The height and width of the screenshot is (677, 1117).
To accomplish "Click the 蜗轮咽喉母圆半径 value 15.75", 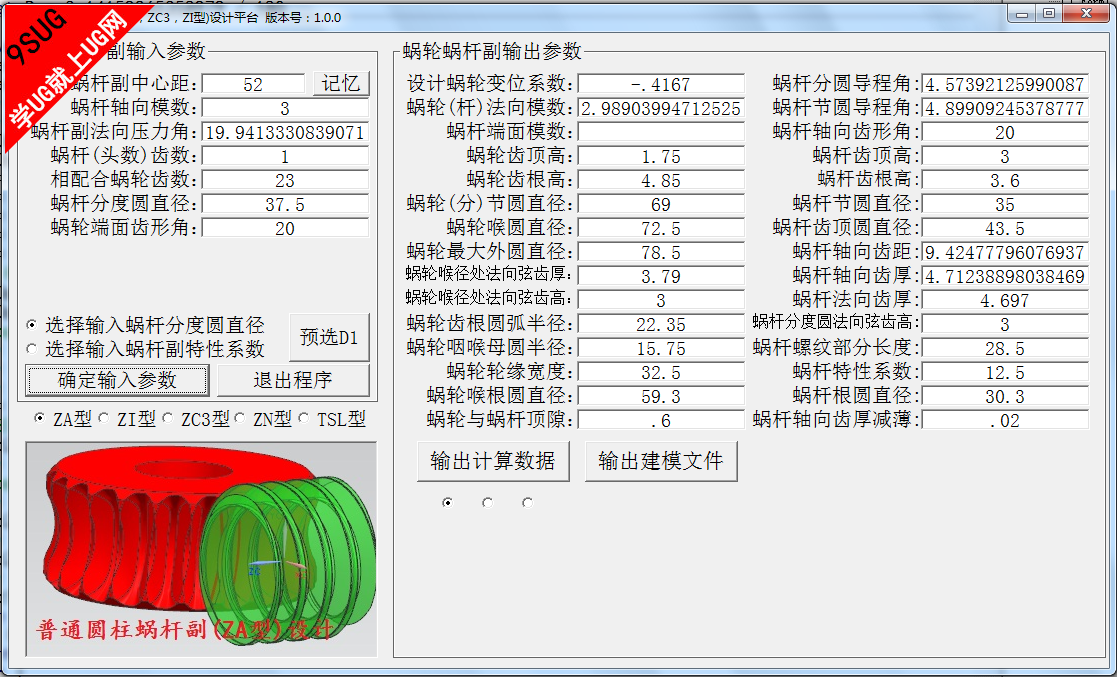I will [661, 348].
